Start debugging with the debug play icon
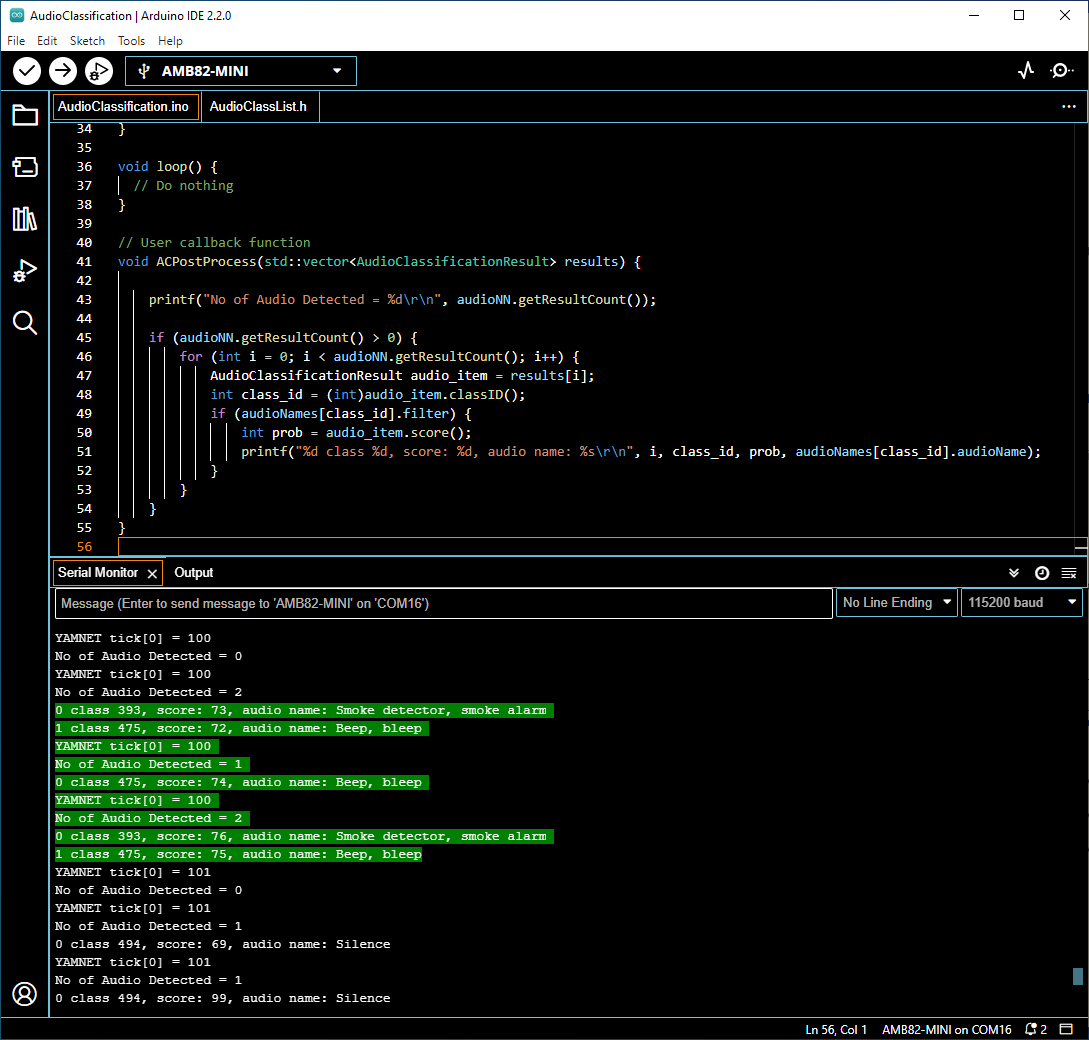This screenshot has width=1089, height=1040. pos(98,71)
